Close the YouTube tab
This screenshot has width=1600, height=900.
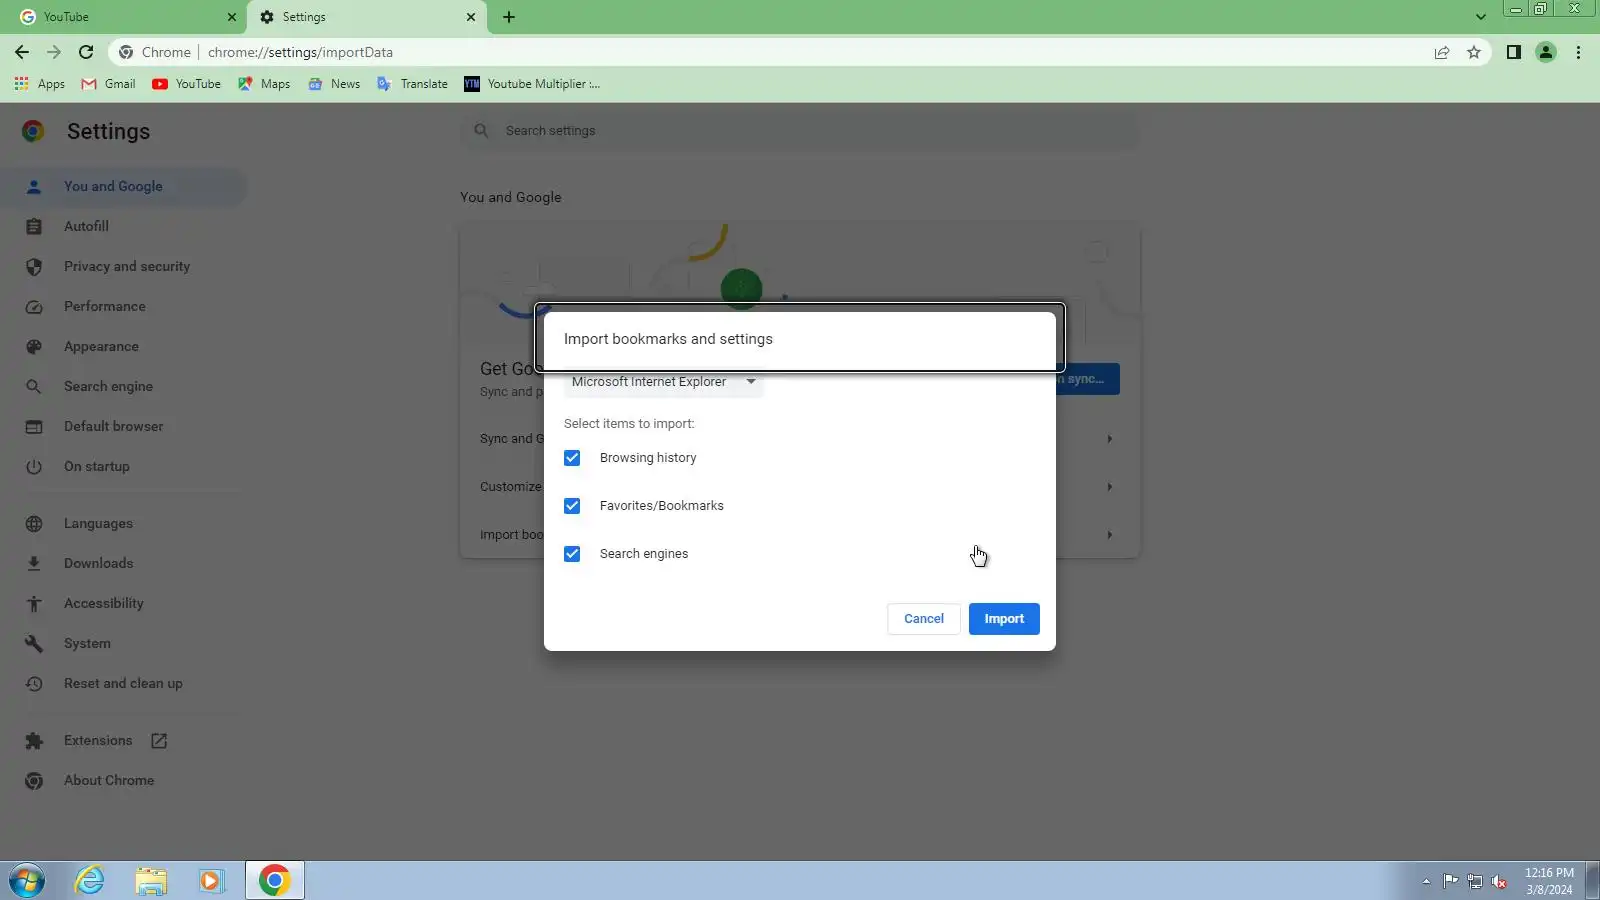pos(232,17)
